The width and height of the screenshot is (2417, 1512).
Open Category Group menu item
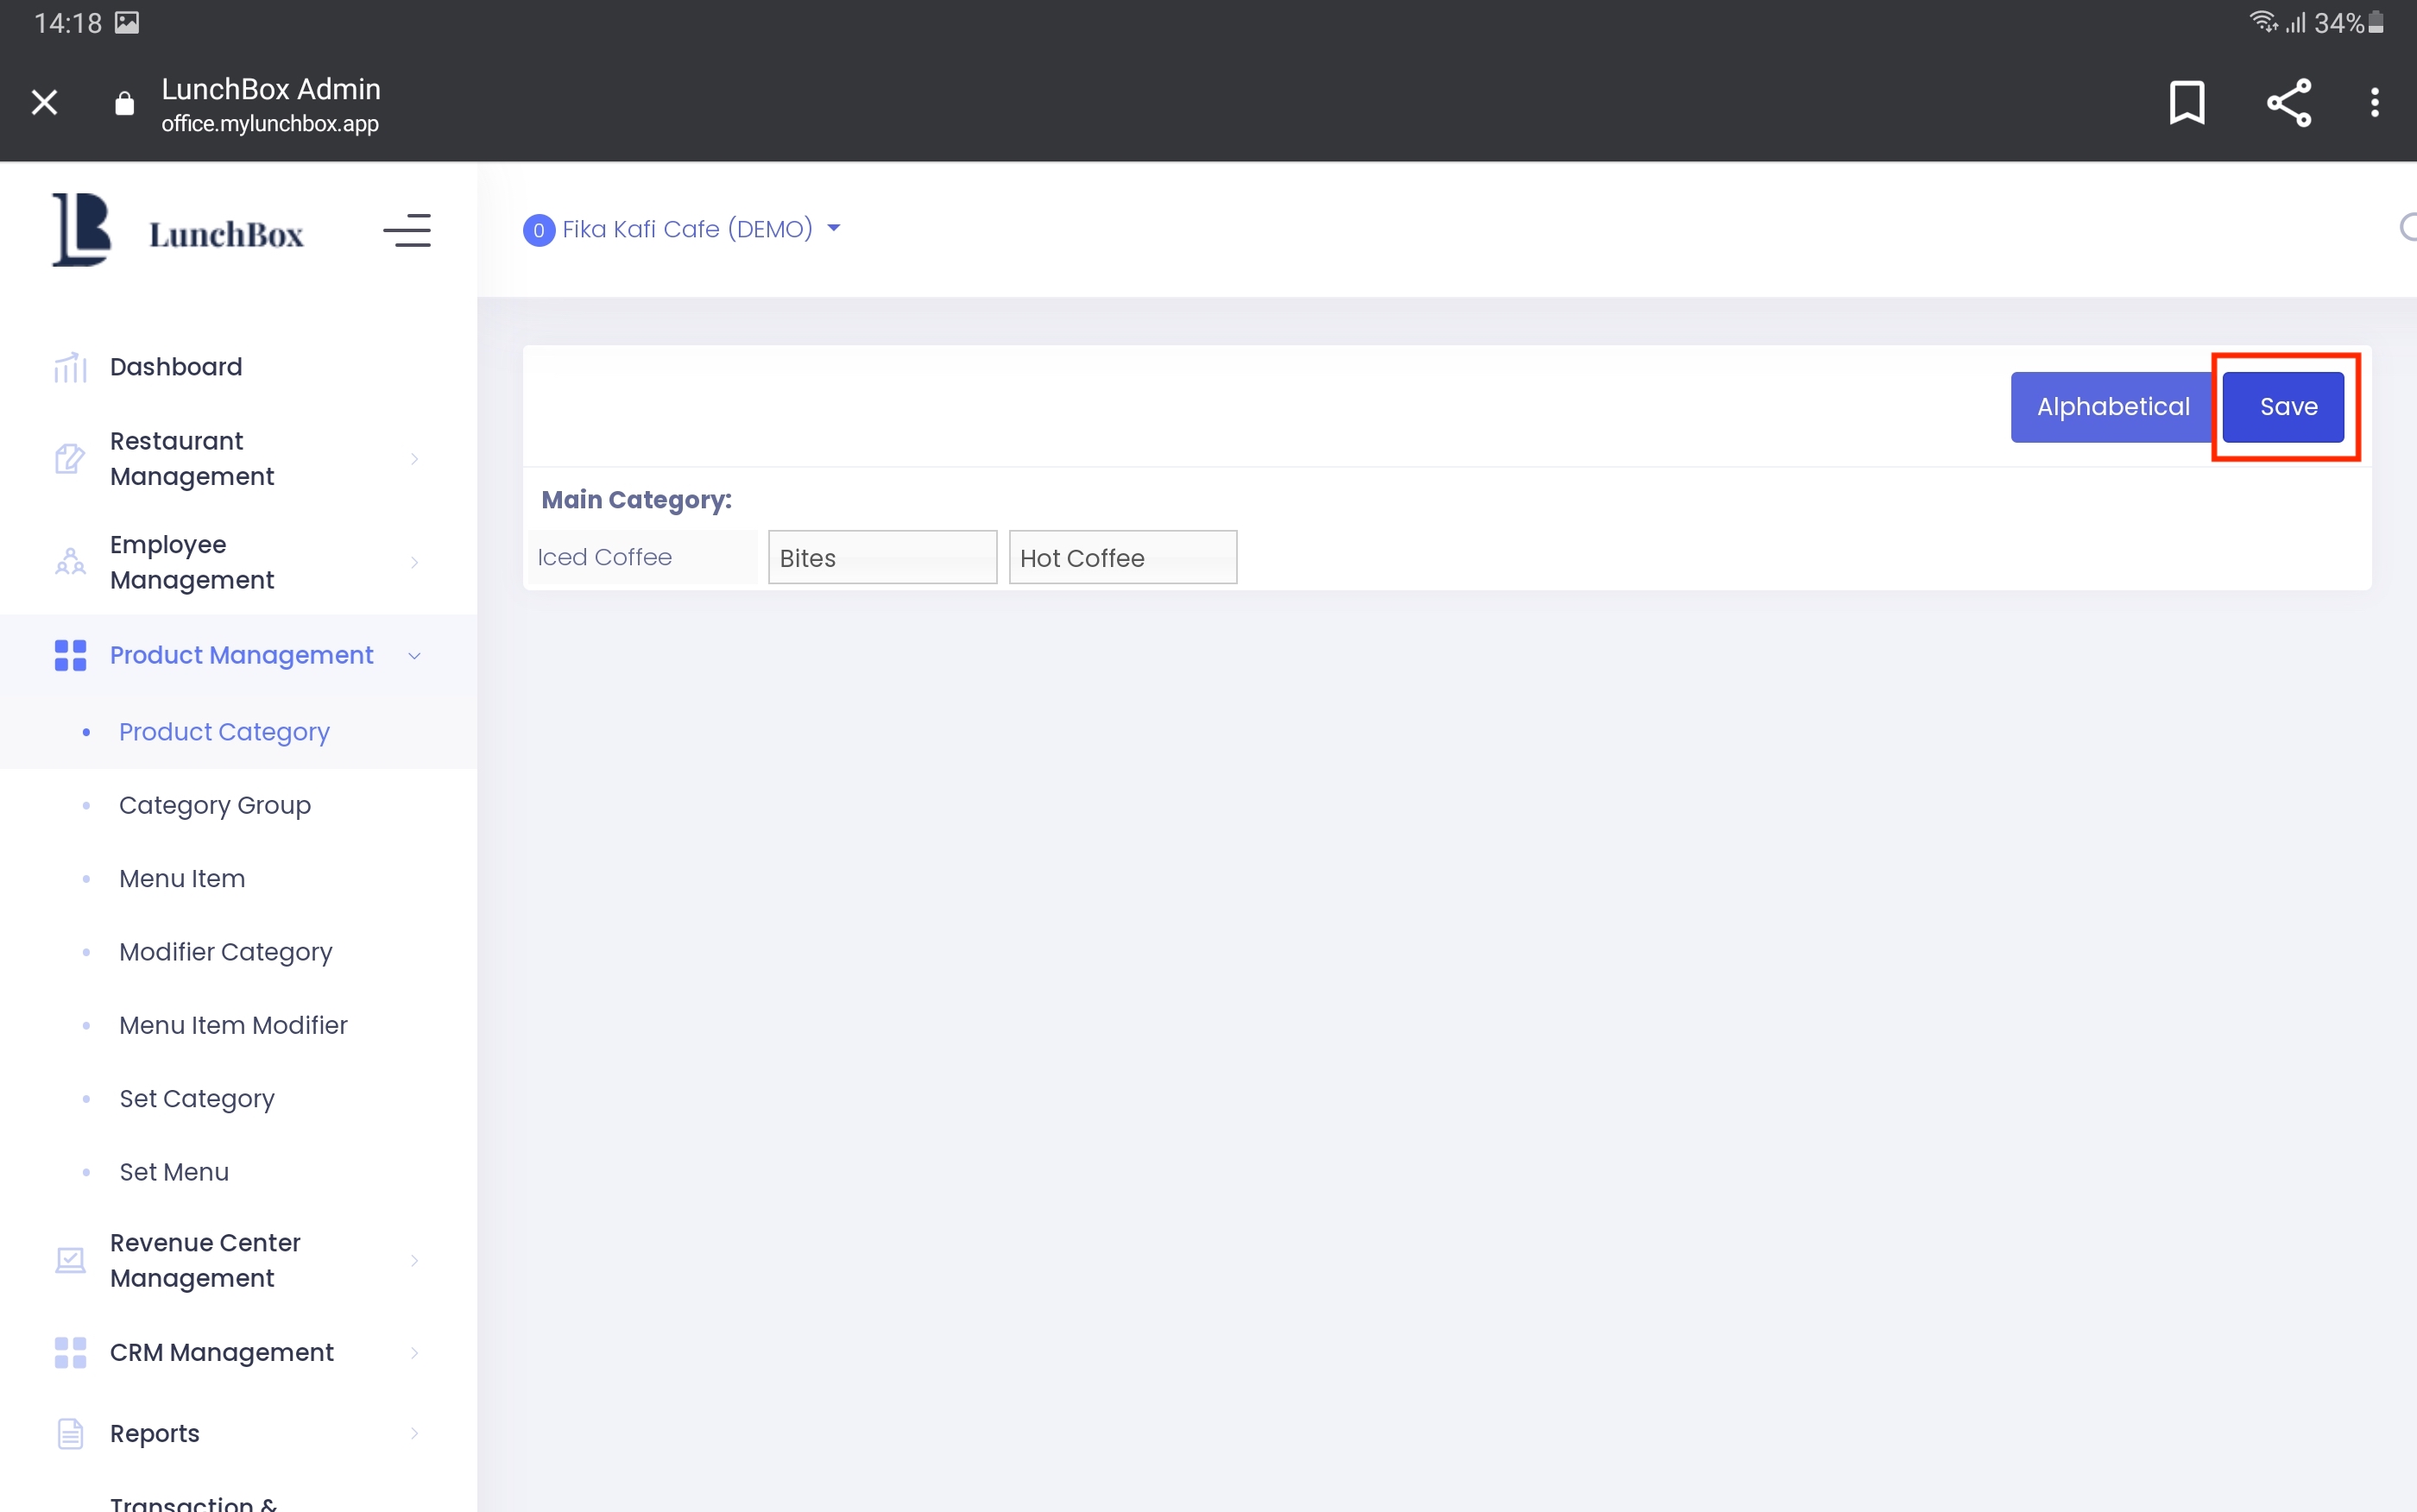pos(215,805)
